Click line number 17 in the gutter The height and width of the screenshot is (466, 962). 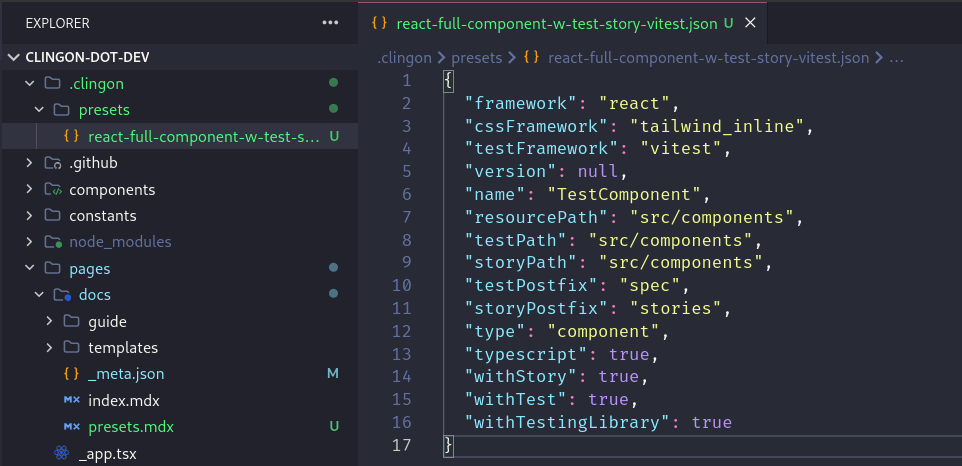[401, 445]
